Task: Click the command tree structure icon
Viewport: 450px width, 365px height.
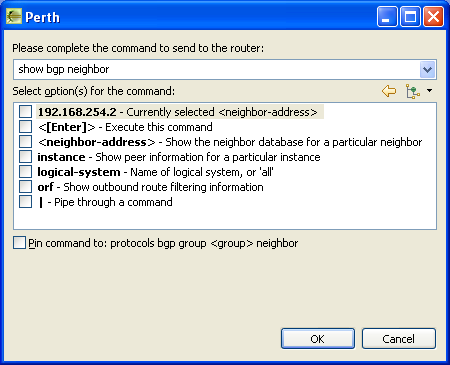Action: 413,91
